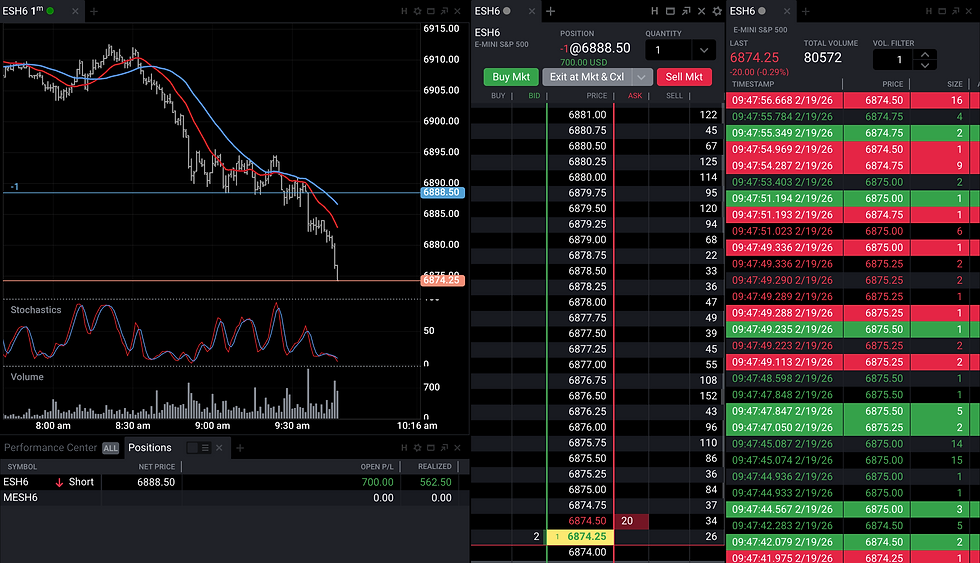Click the 6888.50 position price label on chart
Screen dimensions: 980x563
[x=442, y=192]
